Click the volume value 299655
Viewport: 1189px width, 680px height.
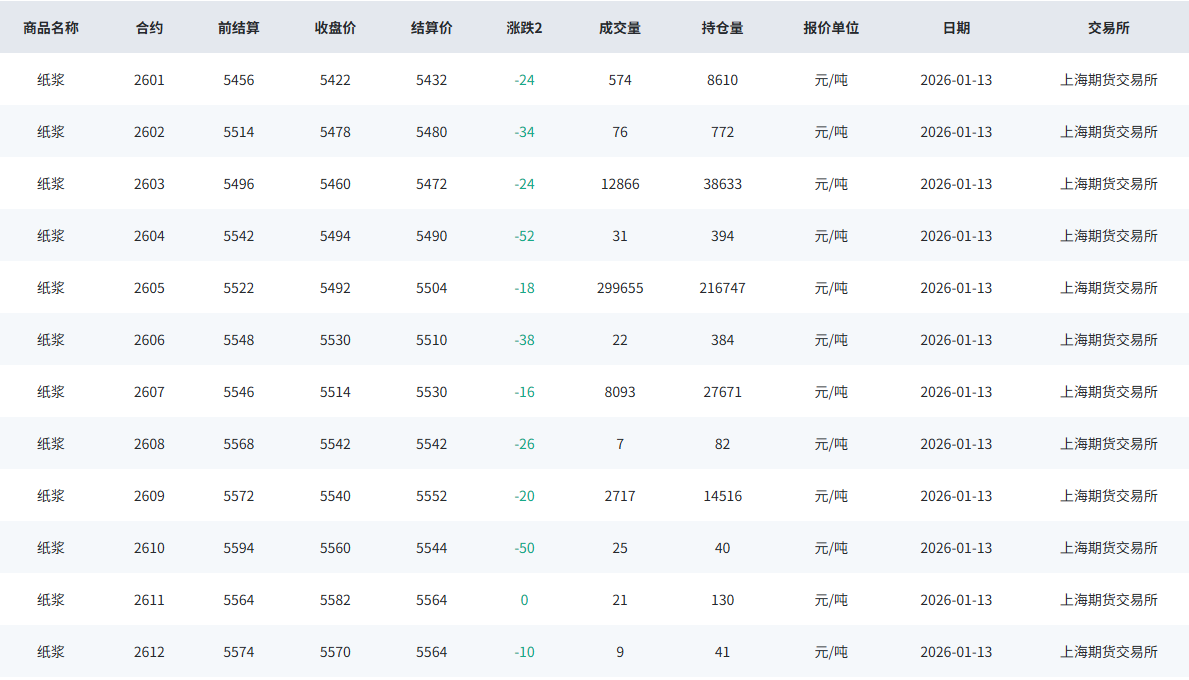(620, 288)
